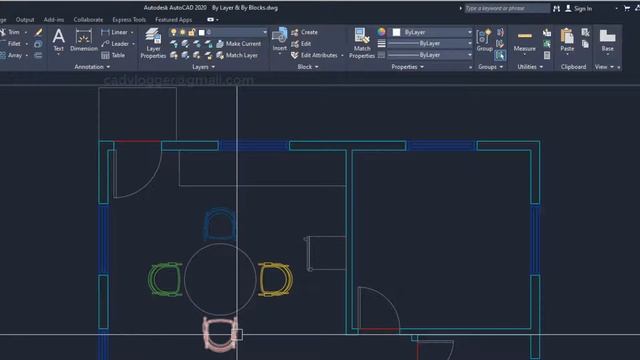Click the Cut icon in Clipboard
The height and width of the screenshot is (360, 640).
[x=585, y=32]
